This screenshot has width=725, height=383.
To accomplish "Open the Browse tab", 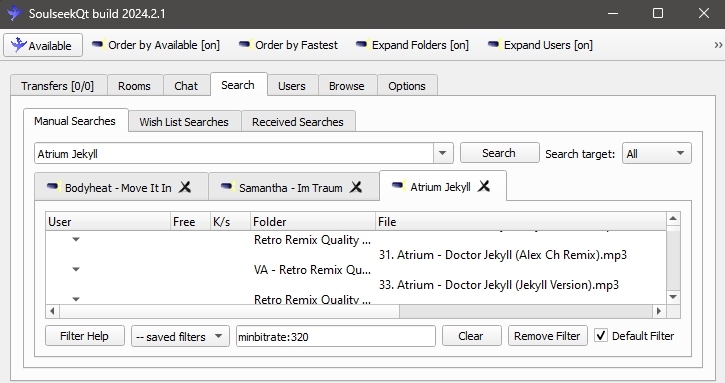I will pos(347,86).
